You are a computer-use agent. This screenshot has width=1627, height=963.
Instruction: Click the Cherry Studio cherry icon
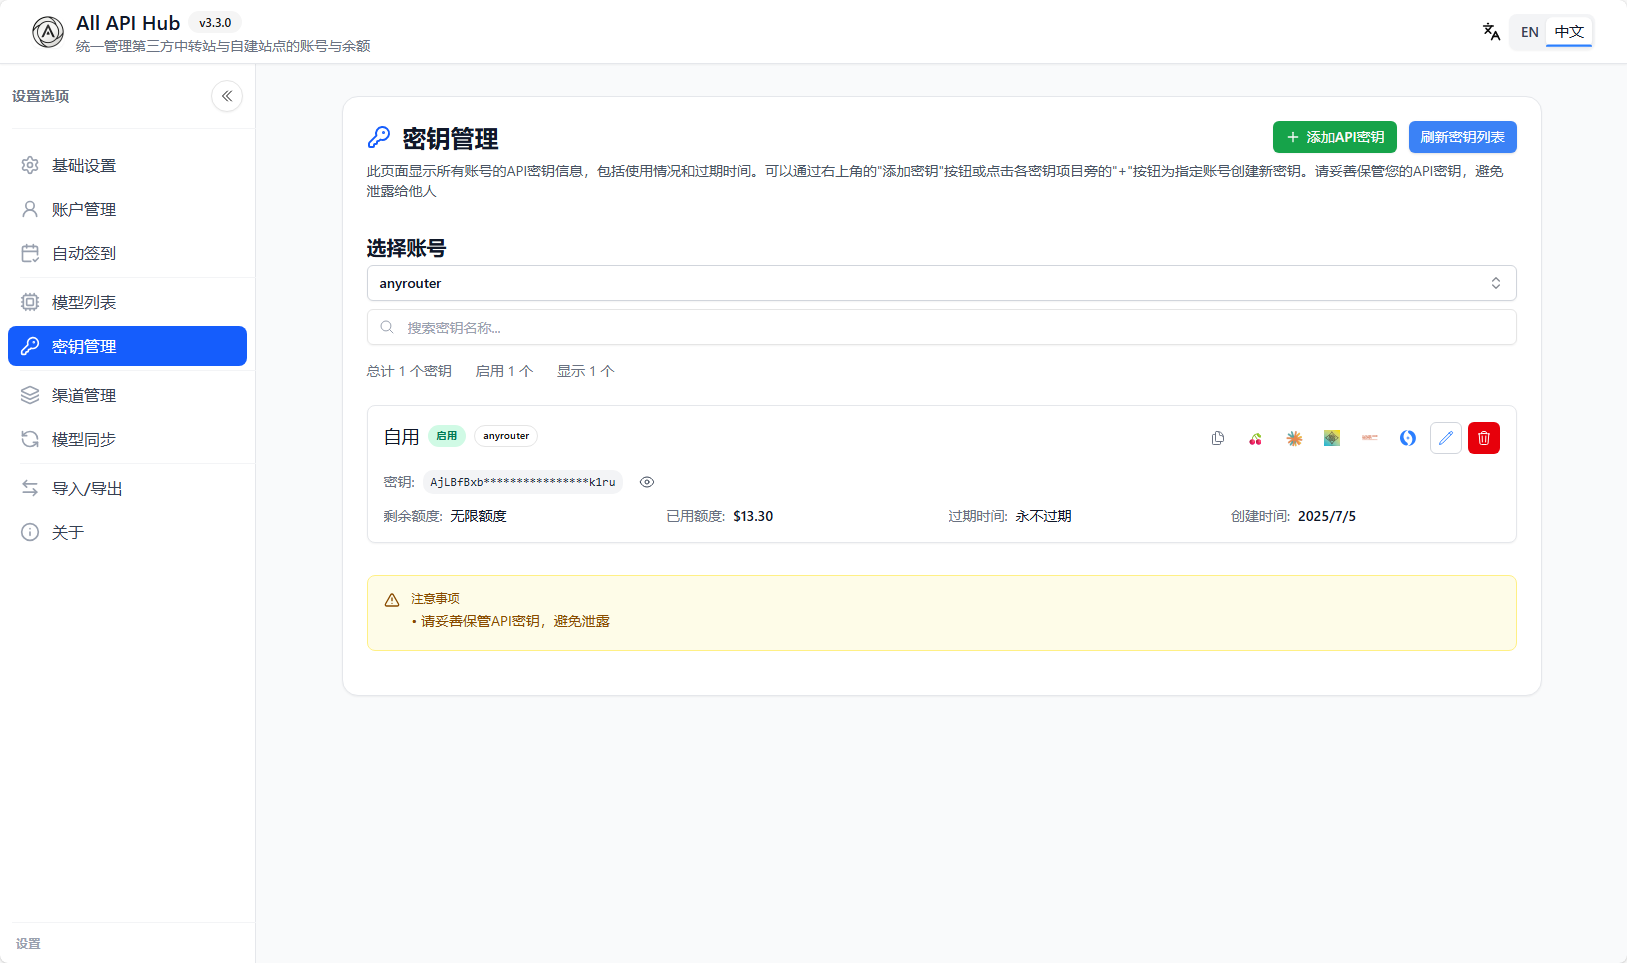tap(1255, 438)
